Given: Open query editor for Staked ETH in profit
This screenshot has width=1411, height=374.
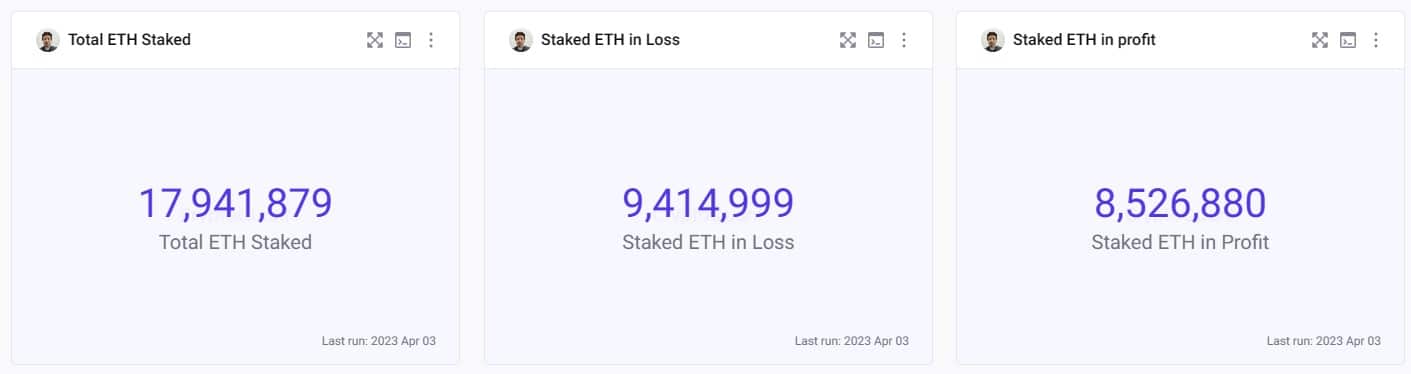Looking at the screenshot, I should pyautogui.click(x=1348, y=40).
